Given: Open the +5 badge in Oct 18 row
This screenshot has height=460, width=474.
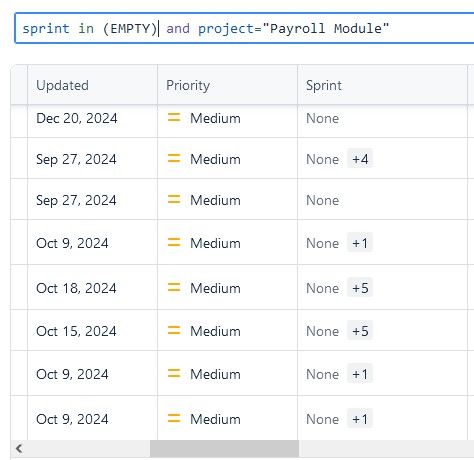Looking at the screenshot, I should point(360,288).
